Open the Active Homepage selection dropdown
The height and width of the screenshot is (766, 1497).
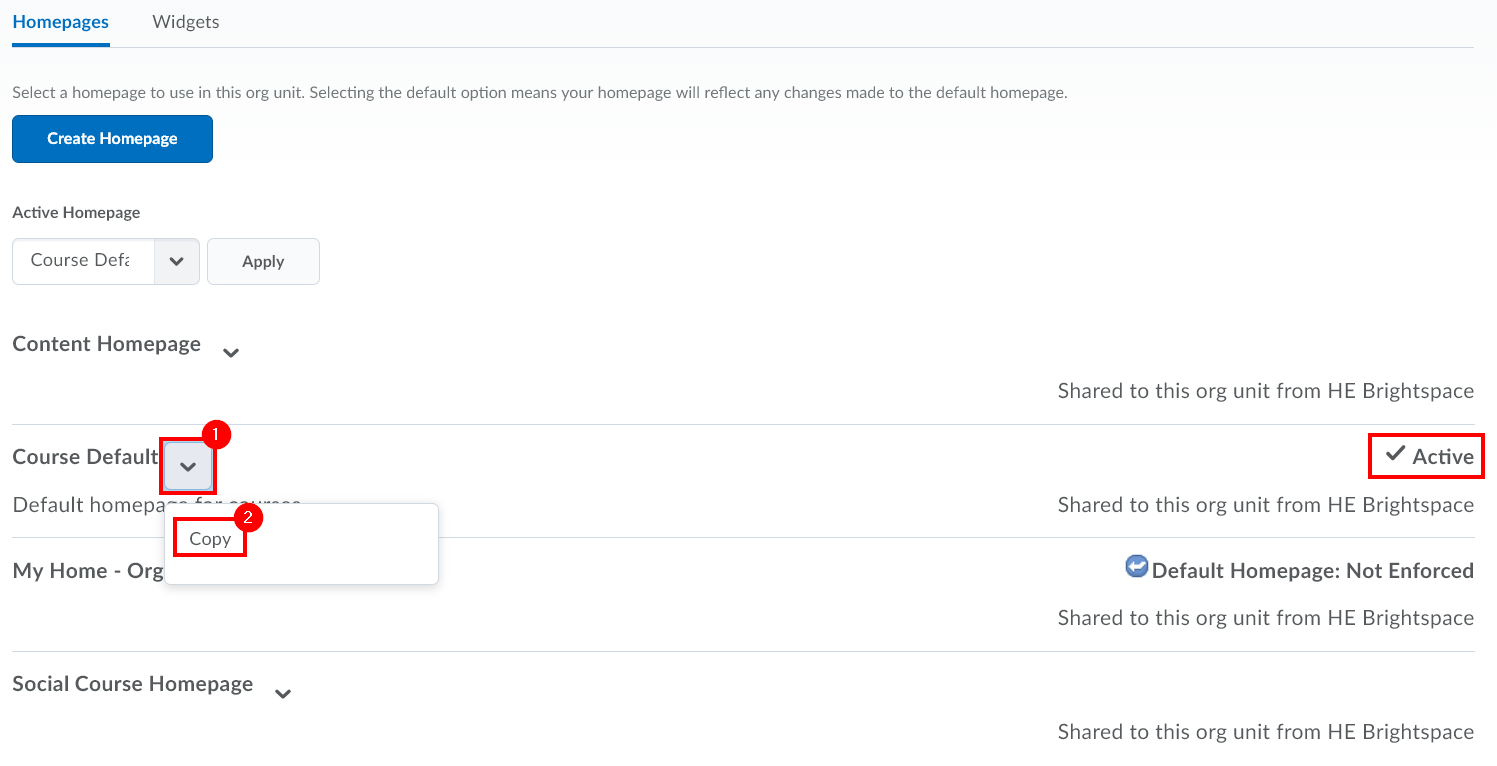[x=177, y=261]
